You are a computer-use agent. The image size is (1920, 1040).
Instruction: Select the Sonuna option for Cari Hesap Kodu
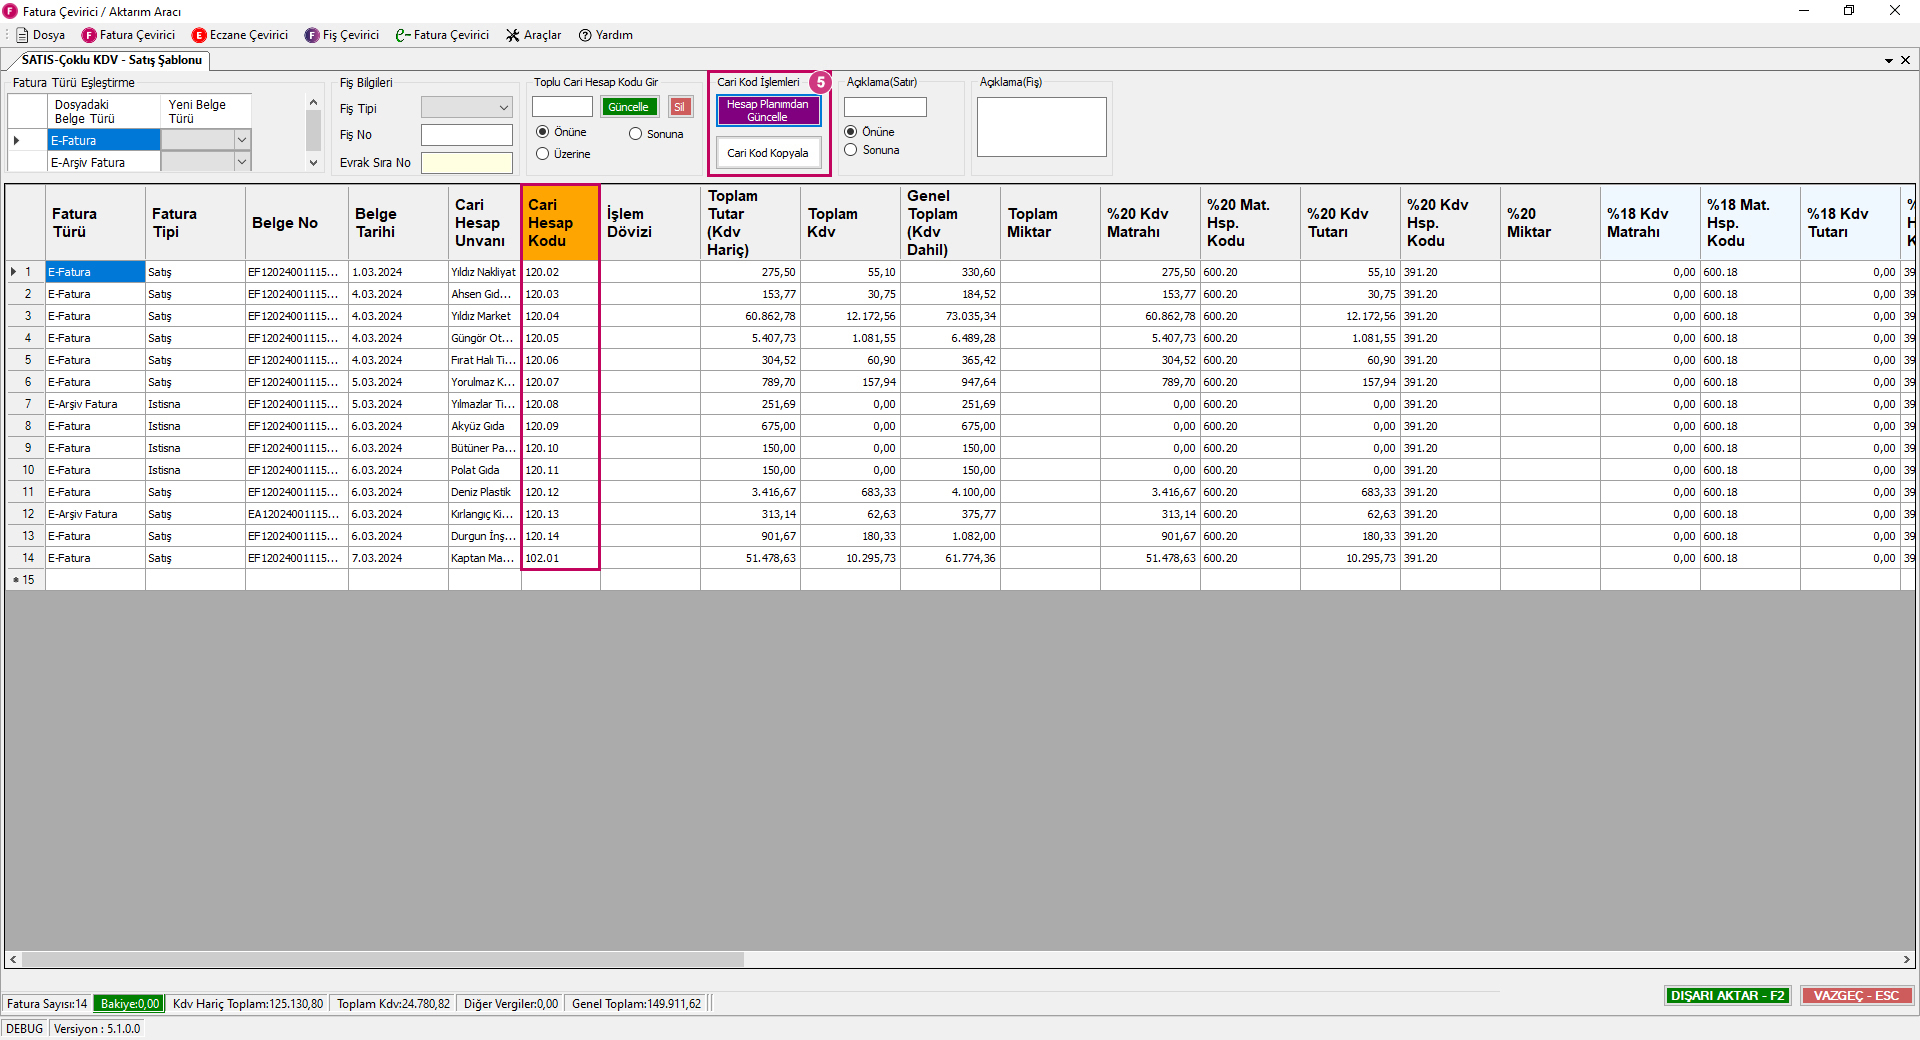(635, 134)
